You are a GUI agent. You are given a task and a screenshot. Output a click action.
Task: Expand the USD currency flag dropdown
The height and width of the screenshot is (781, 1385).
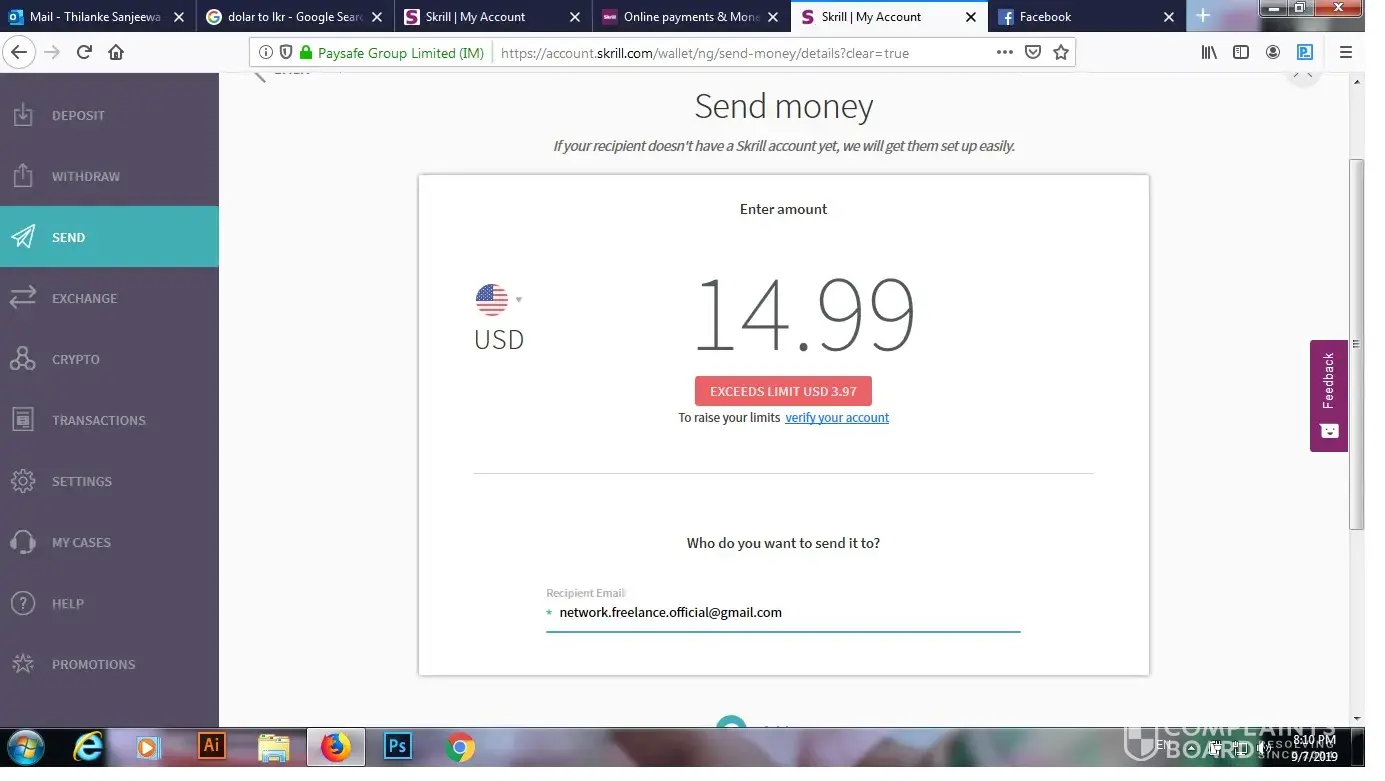tap(498, 300)
